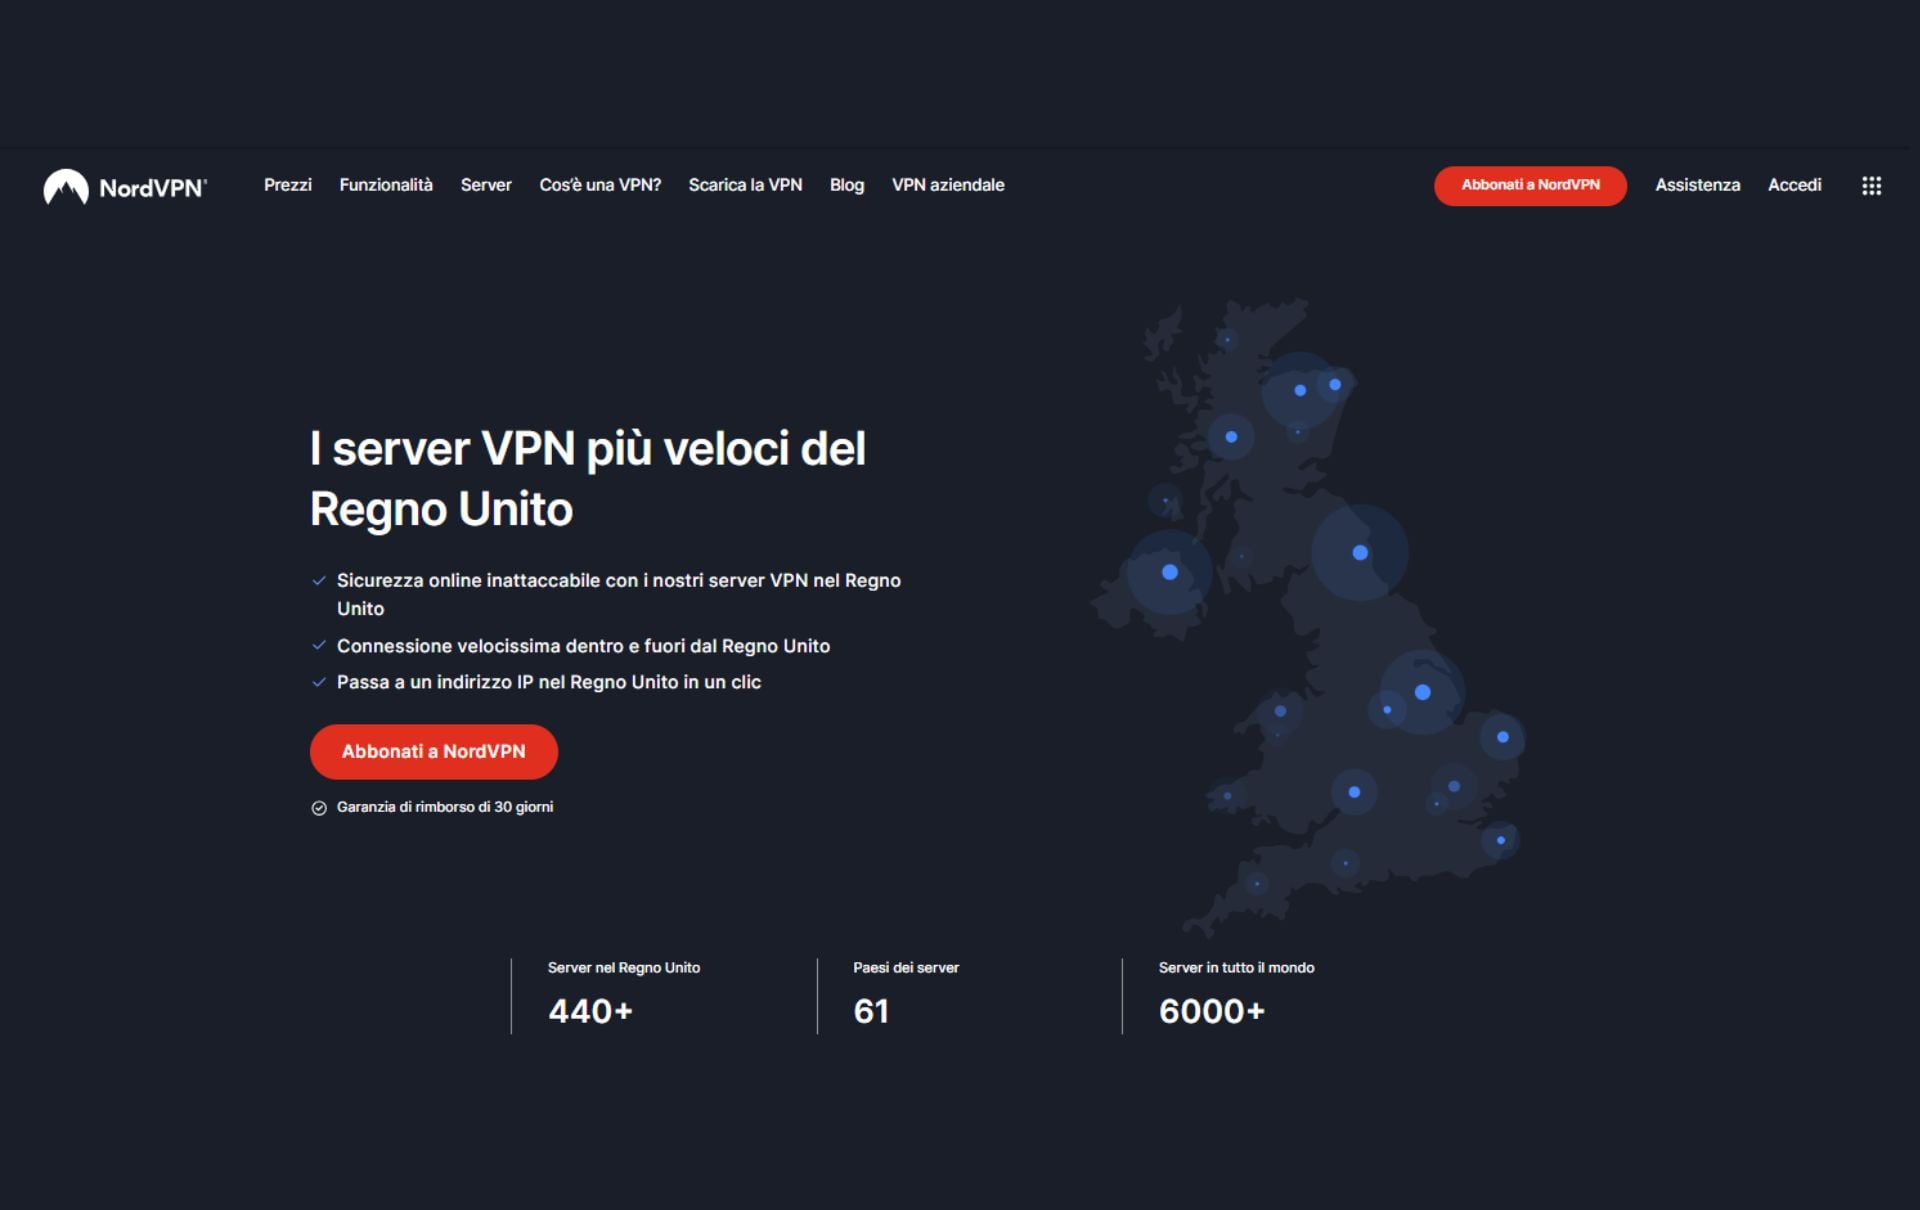Click Accedi to log in
This screenshot has height=1210, width=1920.
point(1794,185)
